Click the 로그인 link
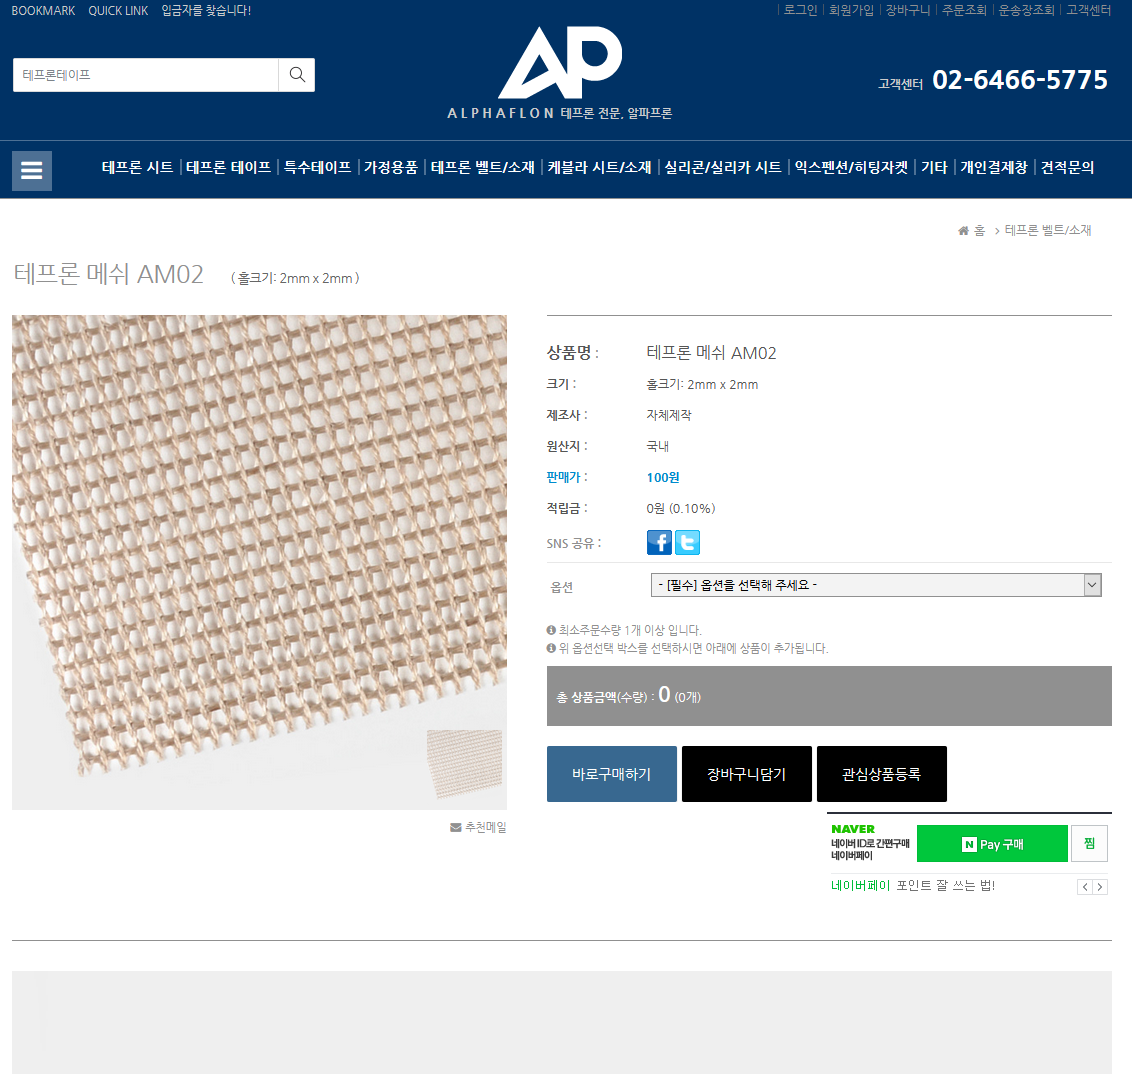 [800, 10]
